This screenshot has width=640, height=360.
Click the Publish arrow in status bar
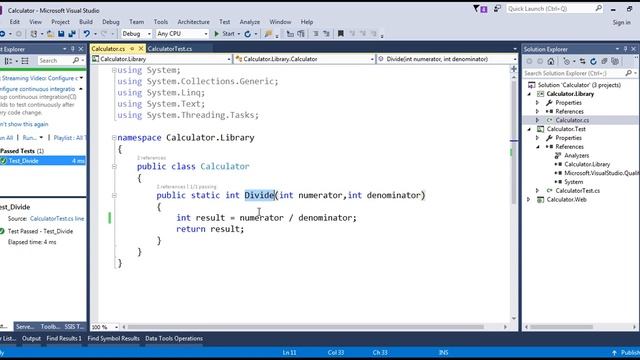614,353
